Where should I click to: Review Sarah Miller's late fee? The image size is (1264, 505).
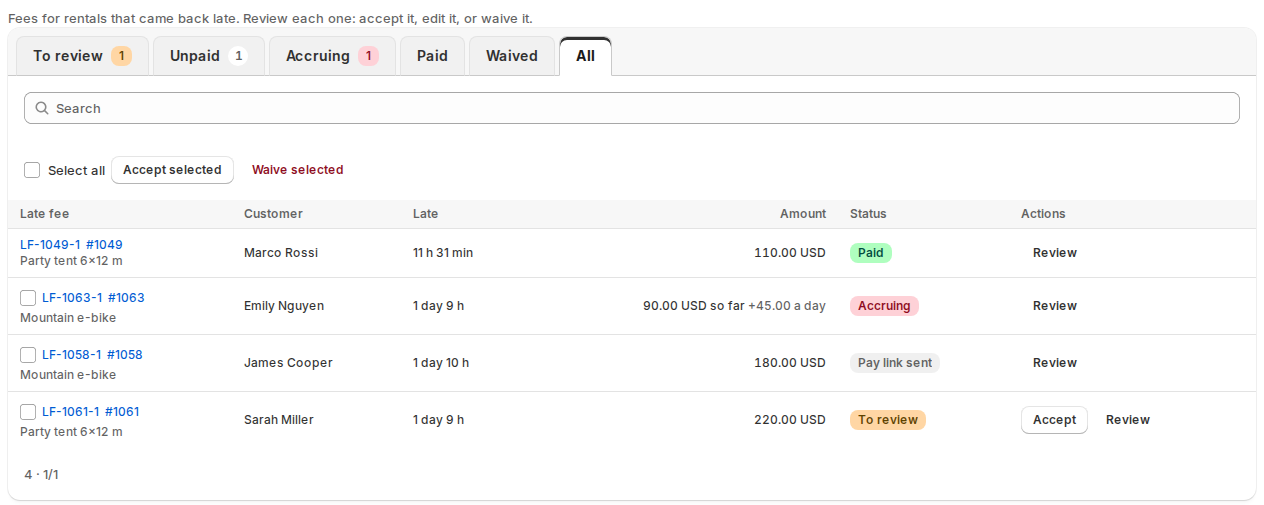1128,420
